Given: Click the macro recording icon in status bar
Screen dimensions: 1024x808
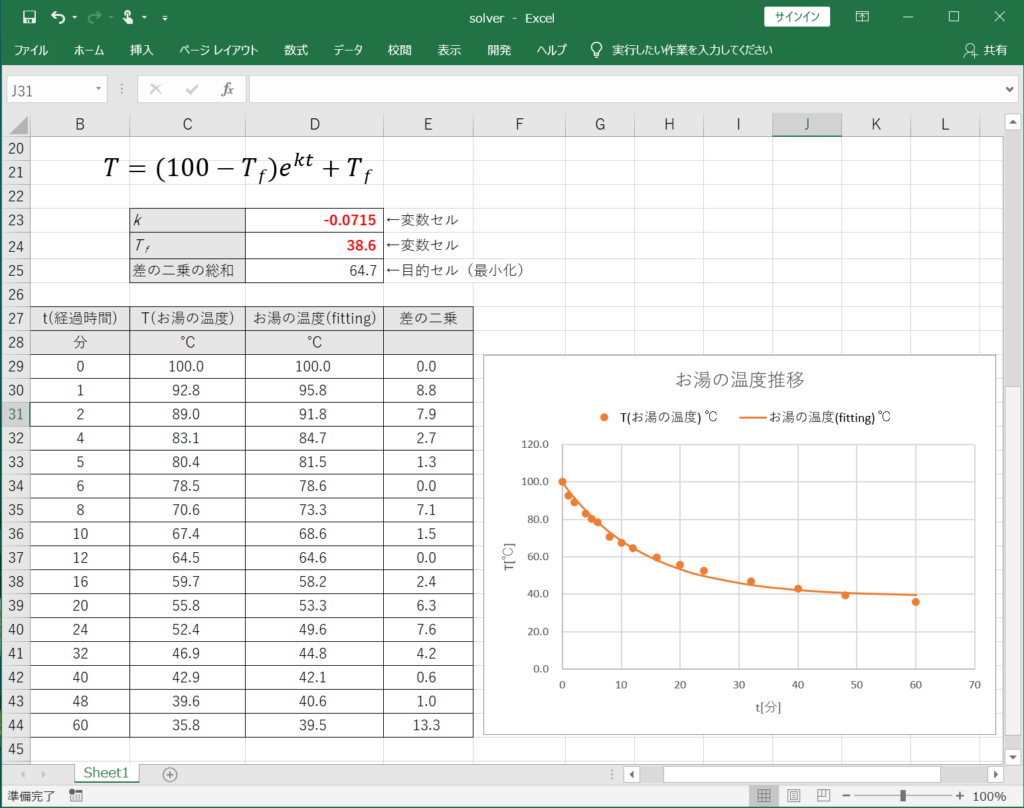Looking at the screenshot, I should pyautogui.click(x=76, y=796).
